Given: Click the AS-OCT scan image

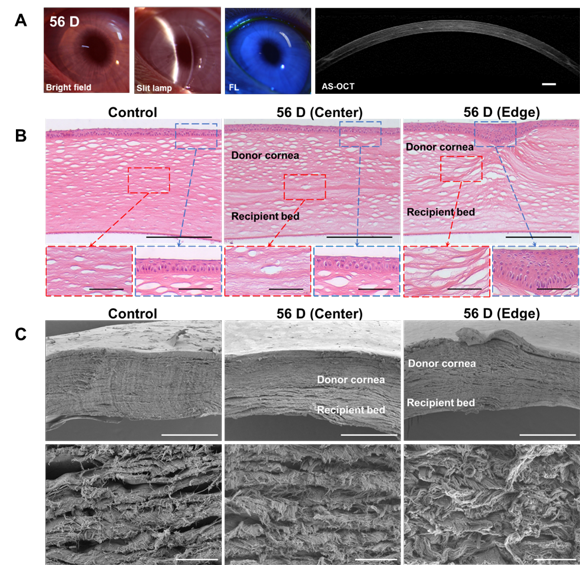Looking at the screenshot, I should [447, 50].
